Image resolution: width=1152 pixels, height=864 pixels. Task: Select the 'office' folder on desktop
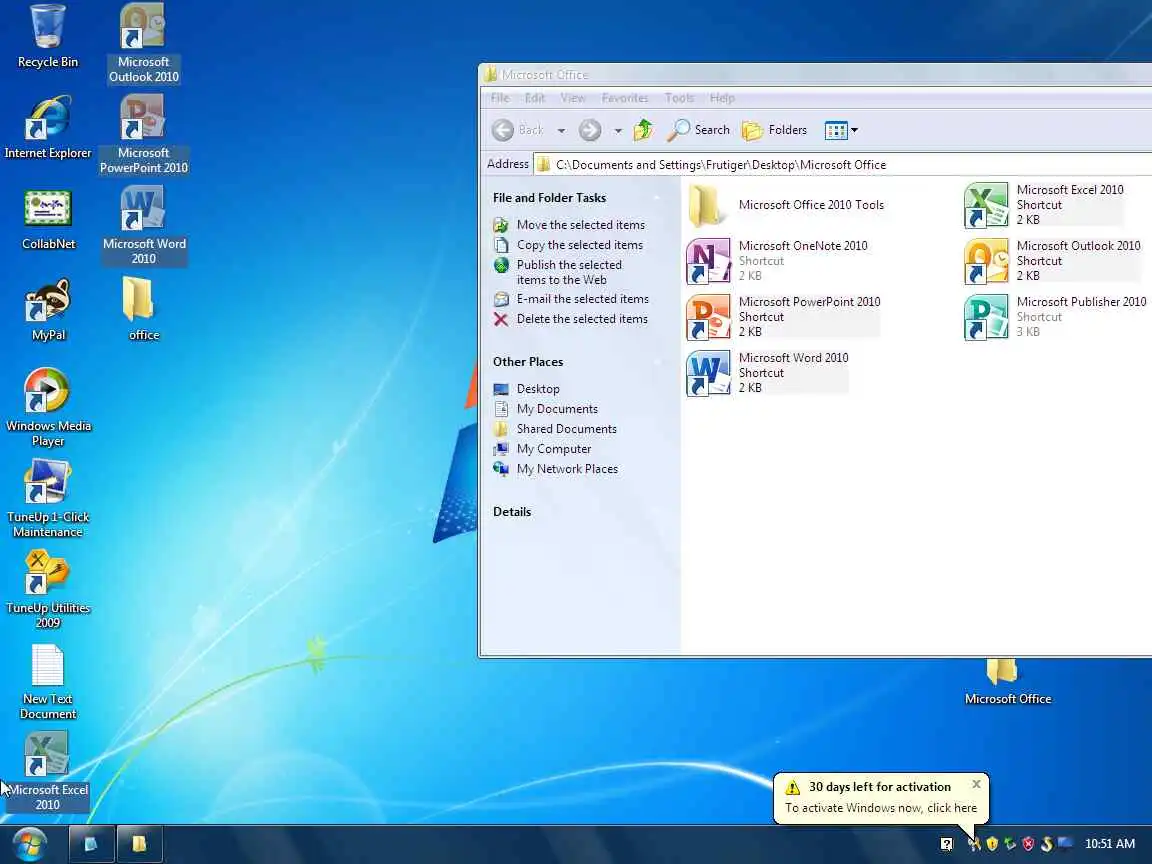[x=143, y=309]
